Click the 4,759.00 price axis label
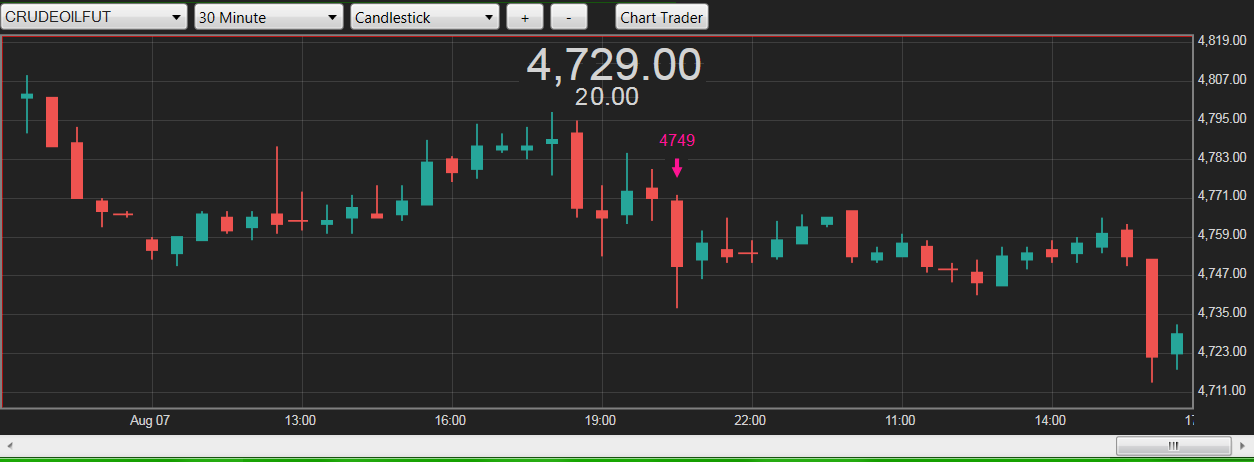 coord(1220,234)
